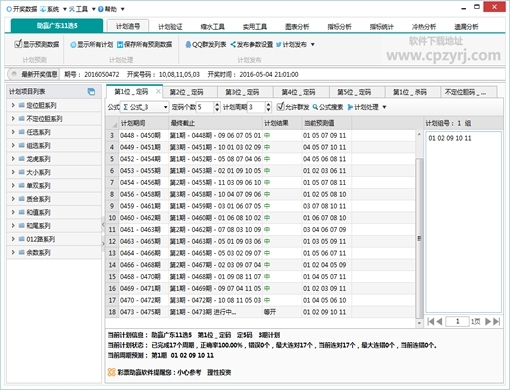Switch to the 第2位_定码 tab
Image resolution: width=510 pixels, height=390 pixels.
coord(190,92)
